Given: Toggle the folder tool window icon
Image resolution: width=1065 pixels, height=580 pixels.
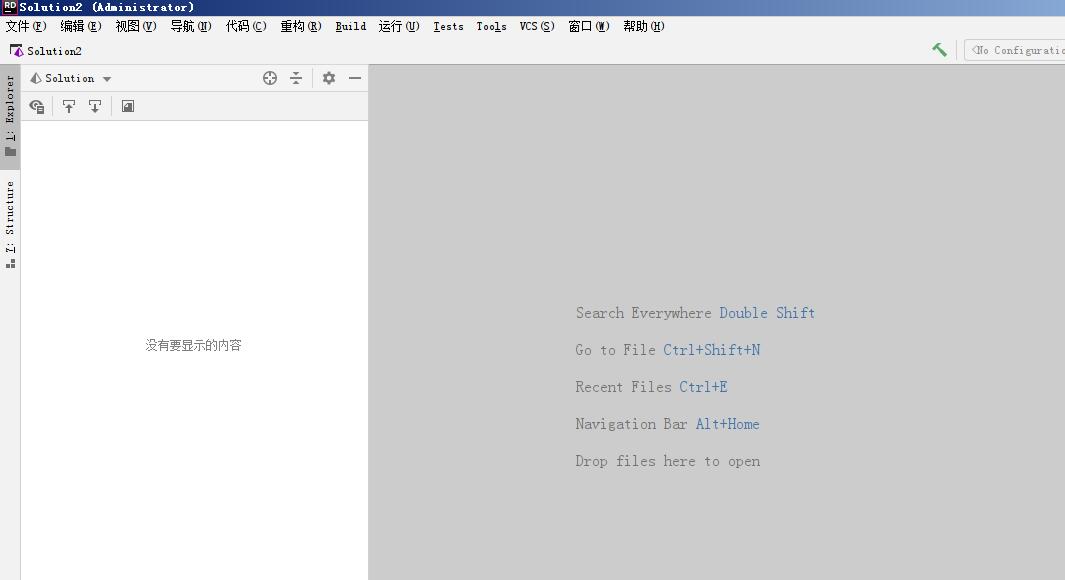Looking at the screenshot, I should (9, 152).
